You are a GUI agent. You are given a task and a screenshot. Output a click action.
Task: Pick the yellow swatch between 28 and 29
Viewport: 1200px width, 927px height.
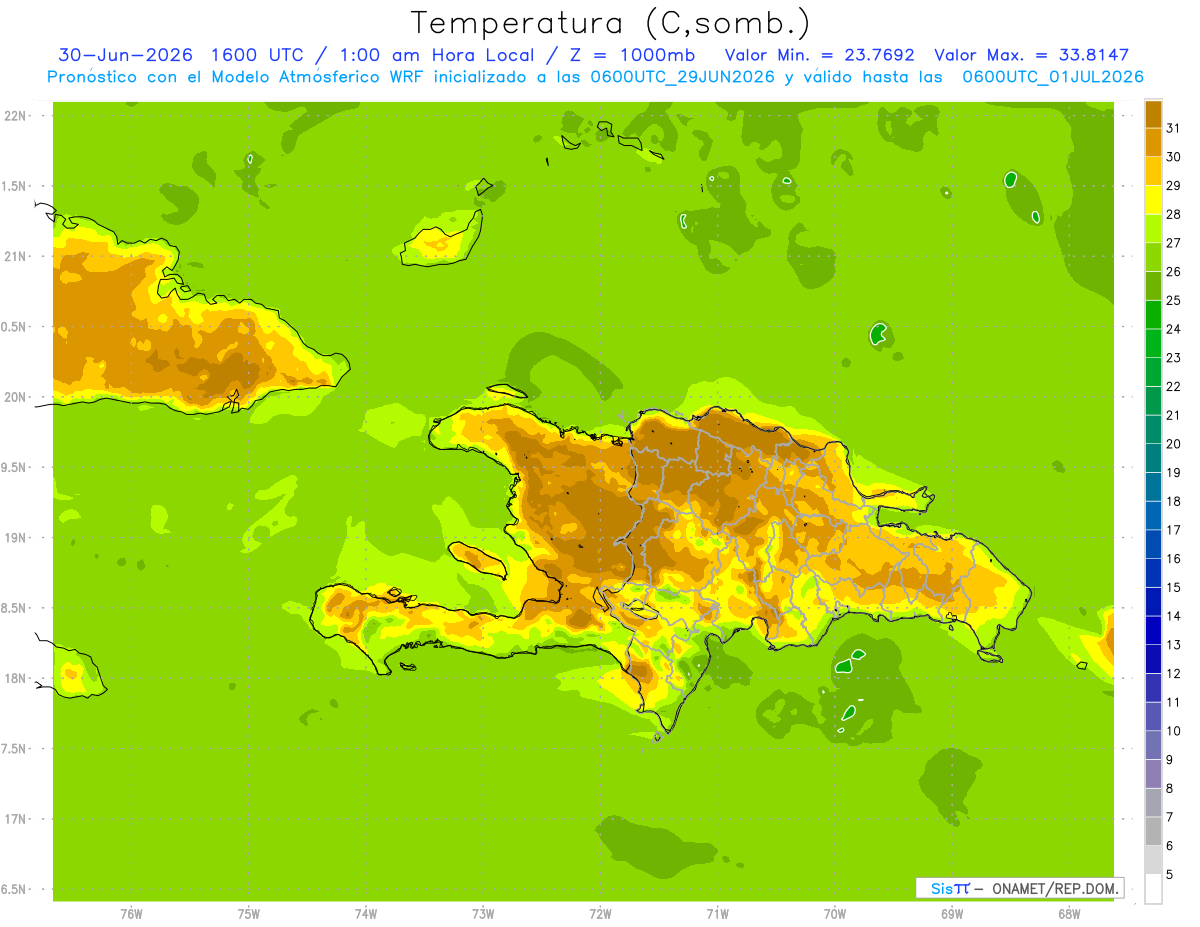click(x=1153, y=200)
